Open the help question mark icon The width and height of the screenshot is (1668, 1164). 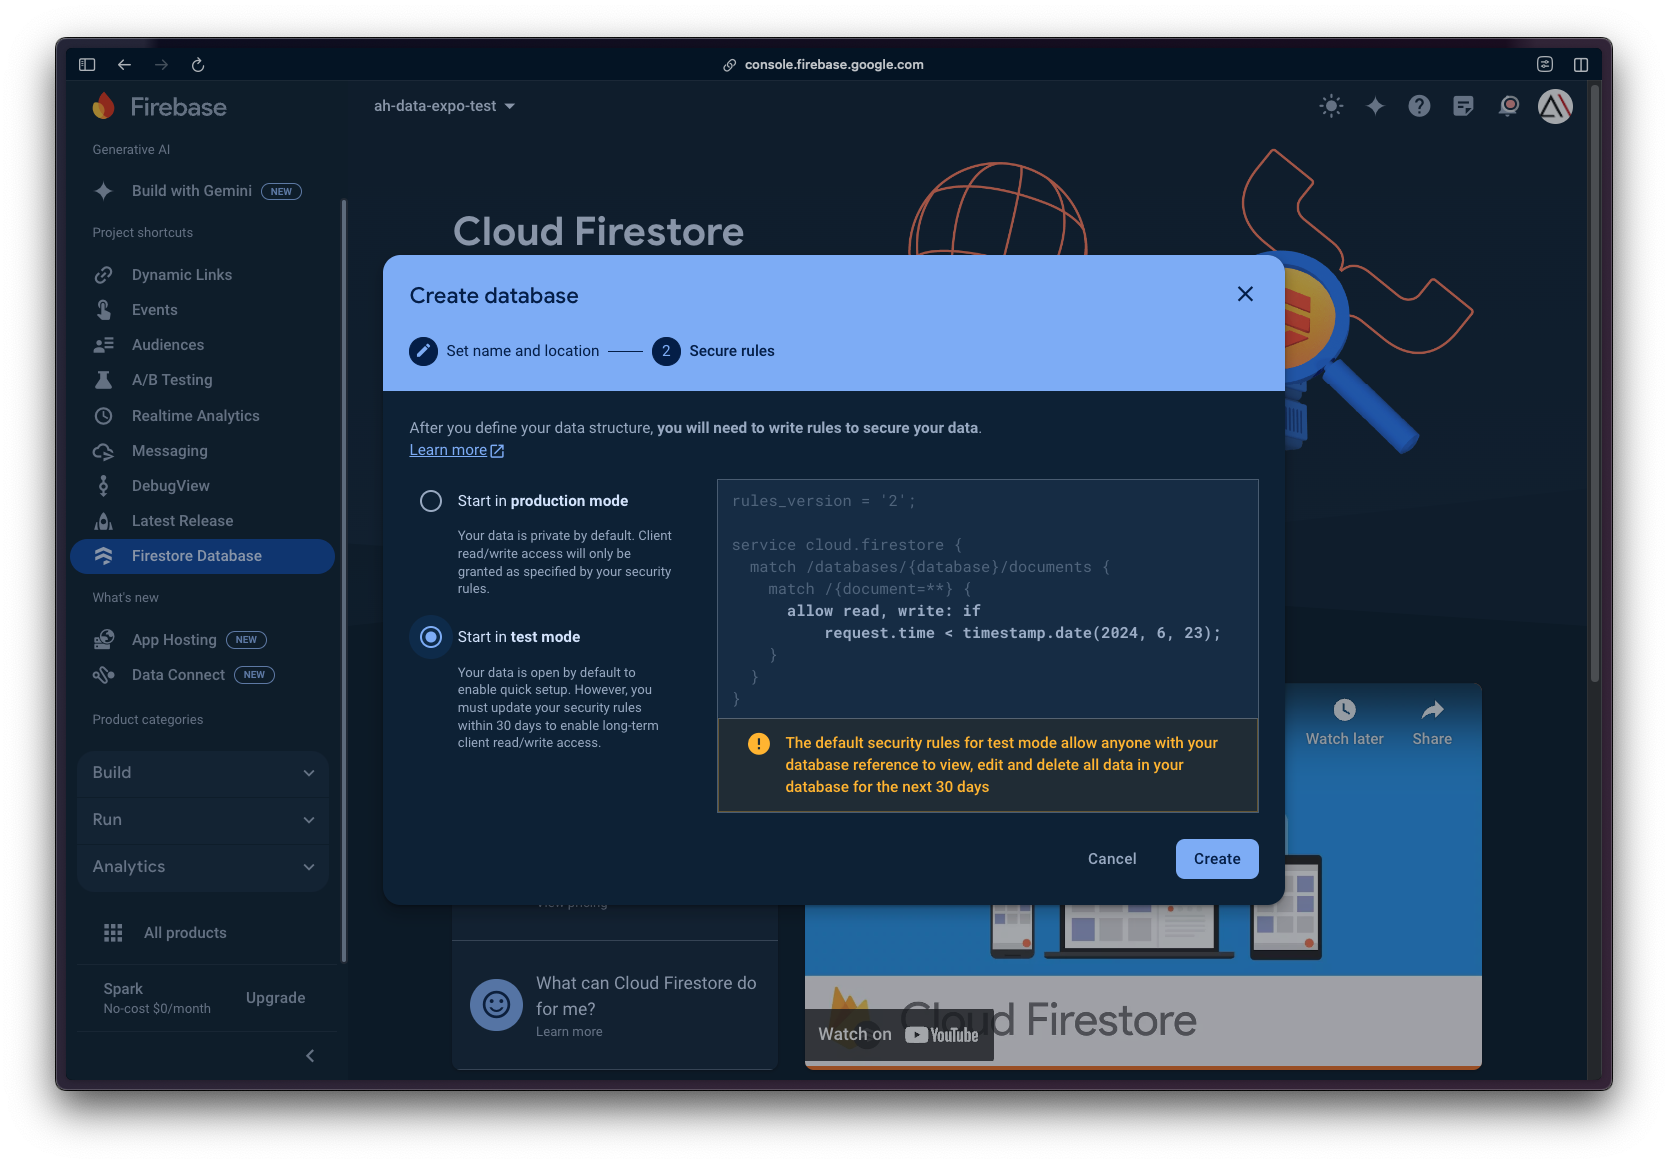[x=1419, y=106]
